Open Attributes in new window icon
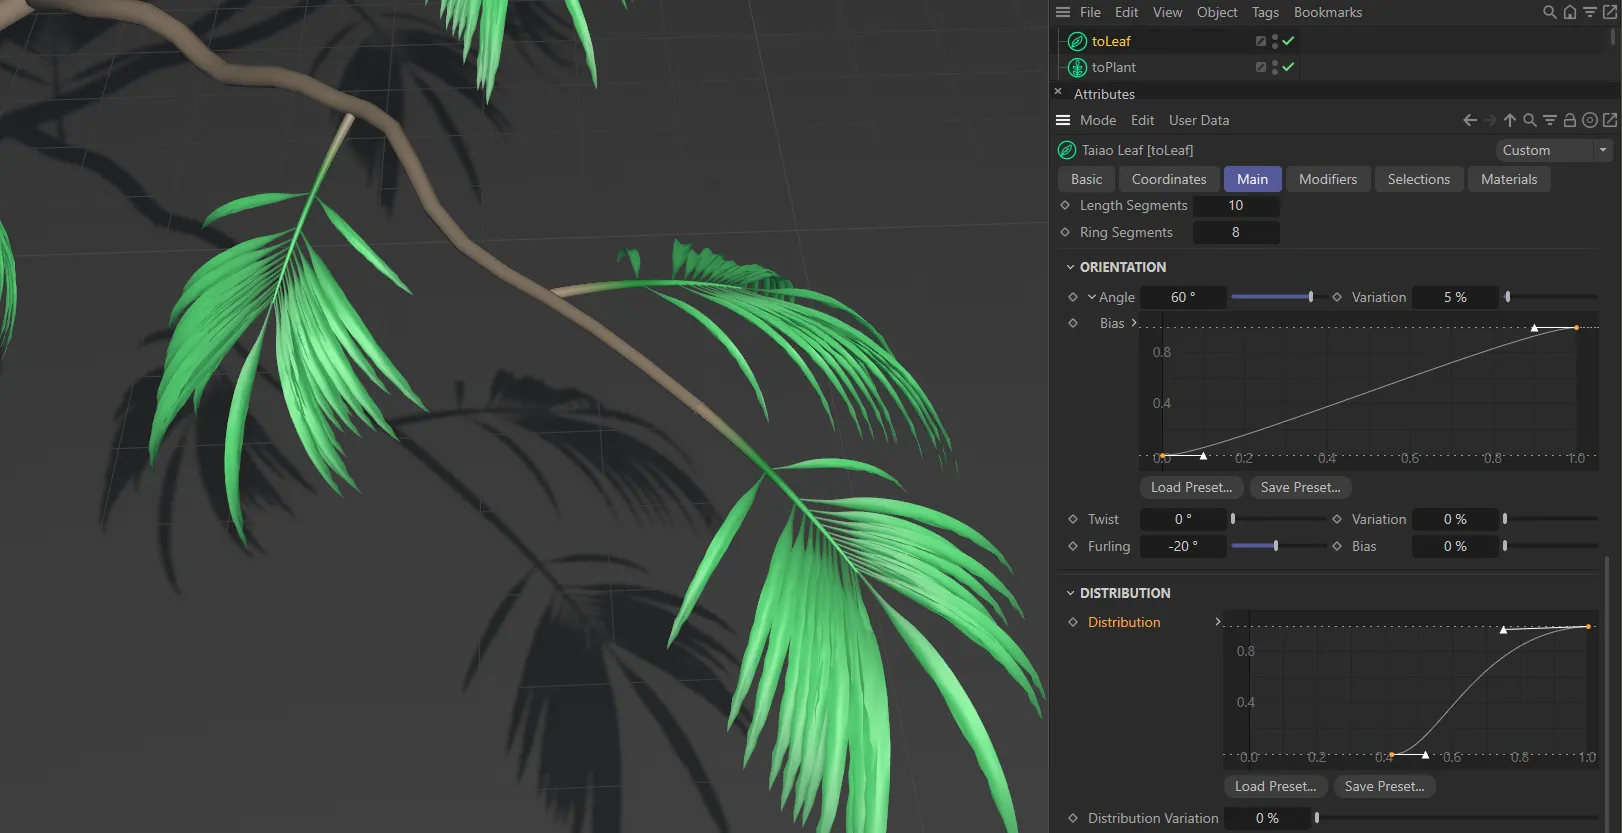 tap(1610, 120)
